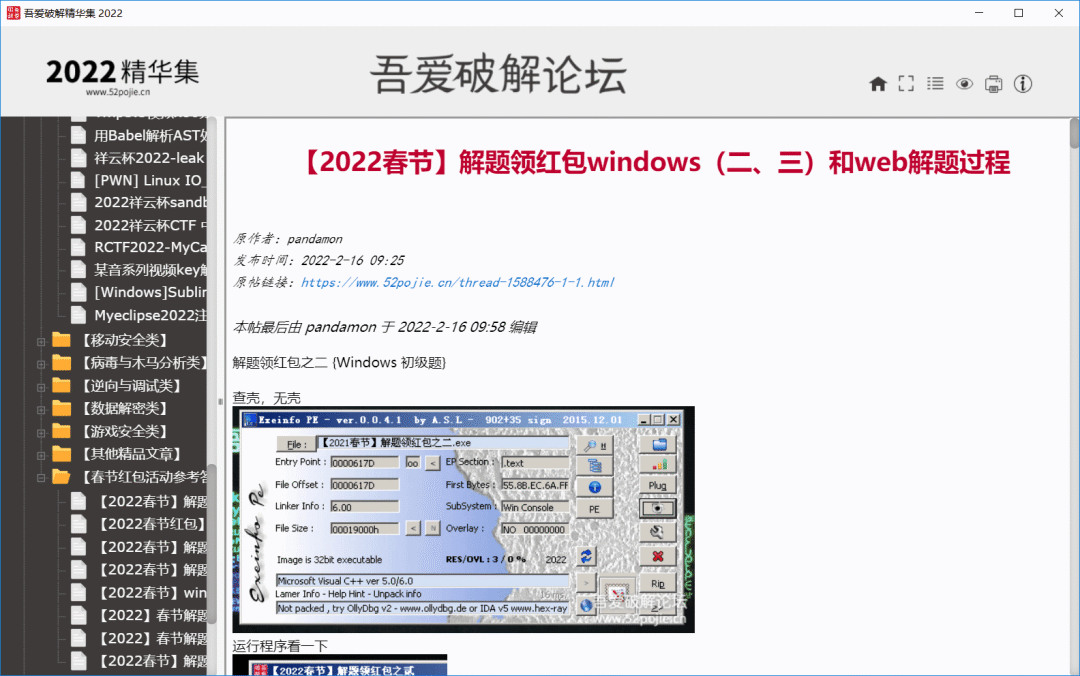Click the partially visible second screenshot at bottom
This screenshot has height=676, width=1080.
click(340, 665)
